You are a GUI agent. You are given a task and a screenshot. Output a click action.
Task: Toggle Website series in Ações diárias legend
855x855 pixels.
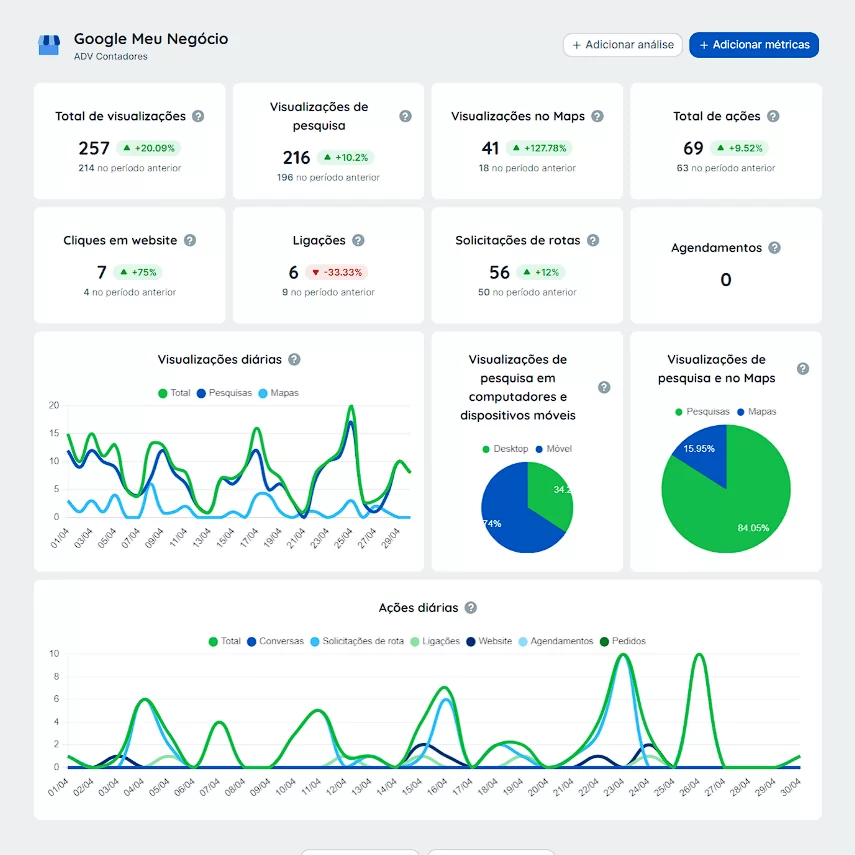tap(488, 641)
